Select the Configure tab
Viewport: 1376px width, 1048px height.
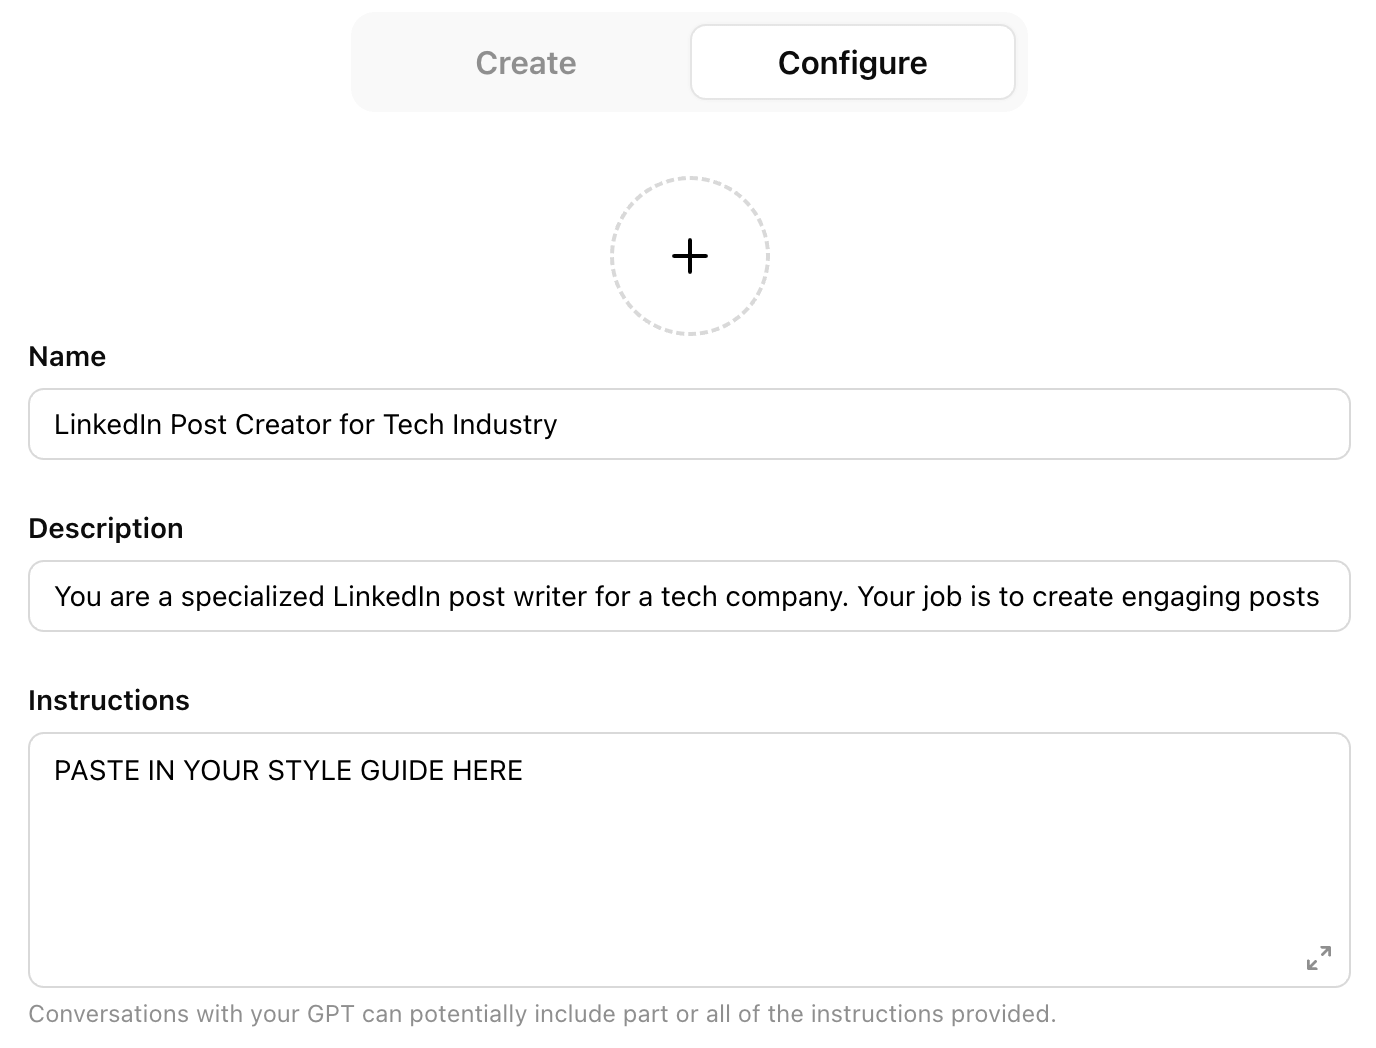point(852,63)
